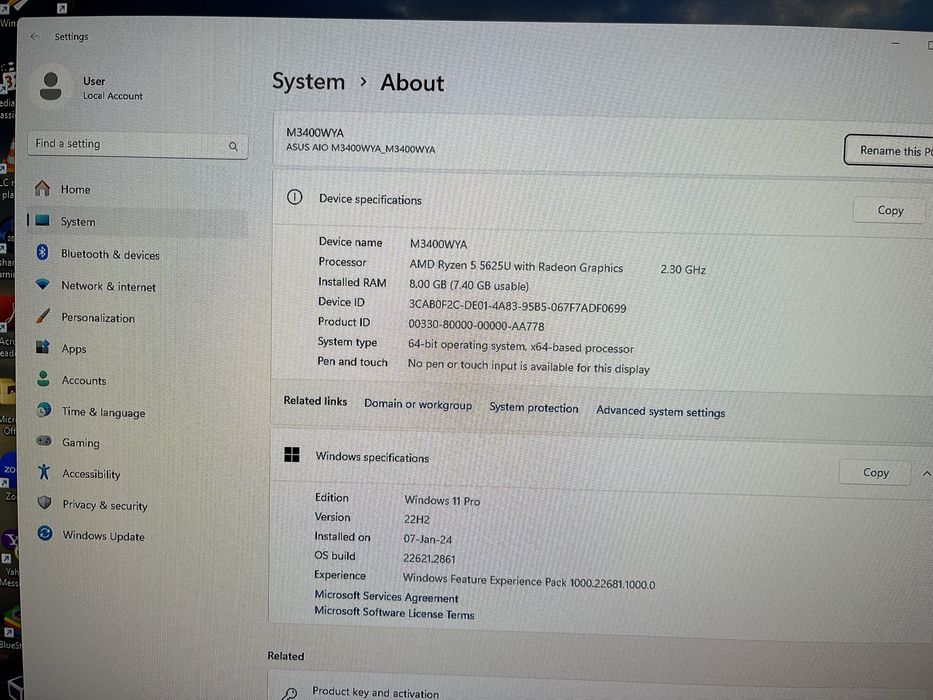
Task: Click the Time & language globe icon
Action: tap(43, 410)
